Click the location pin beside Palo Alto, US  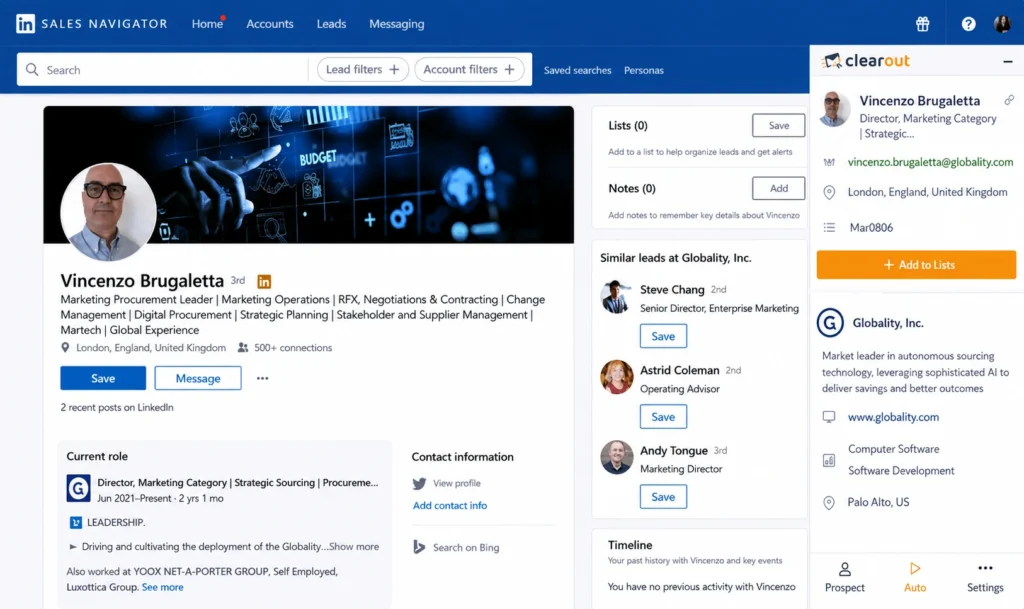829,503
